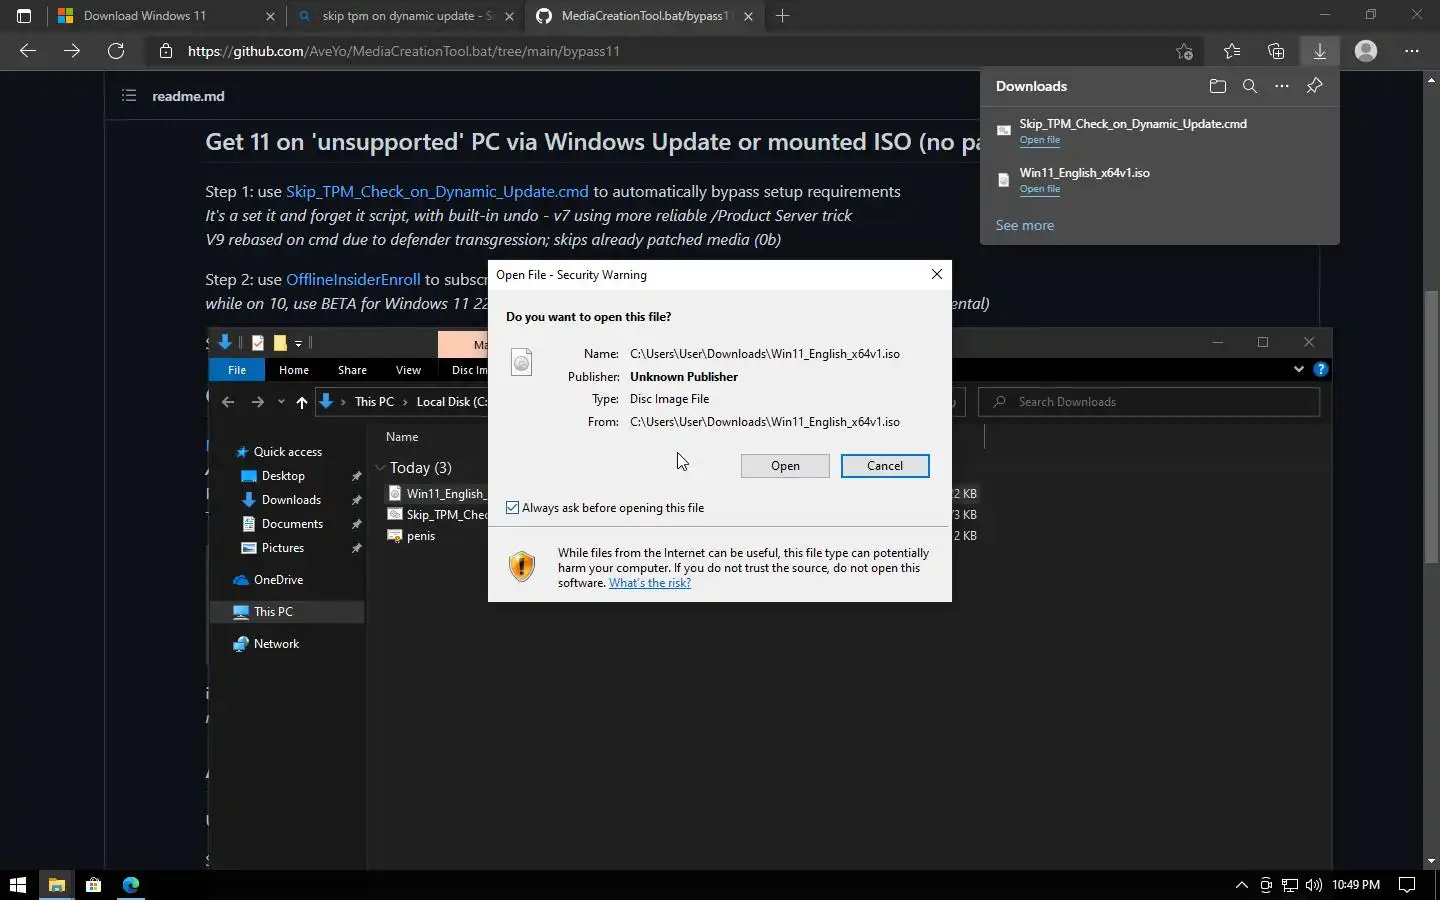This screenshot has width=1440, height=900.
Task: Open the Home ribbon tab in Explorer
Action: click(x=294, y=370)
